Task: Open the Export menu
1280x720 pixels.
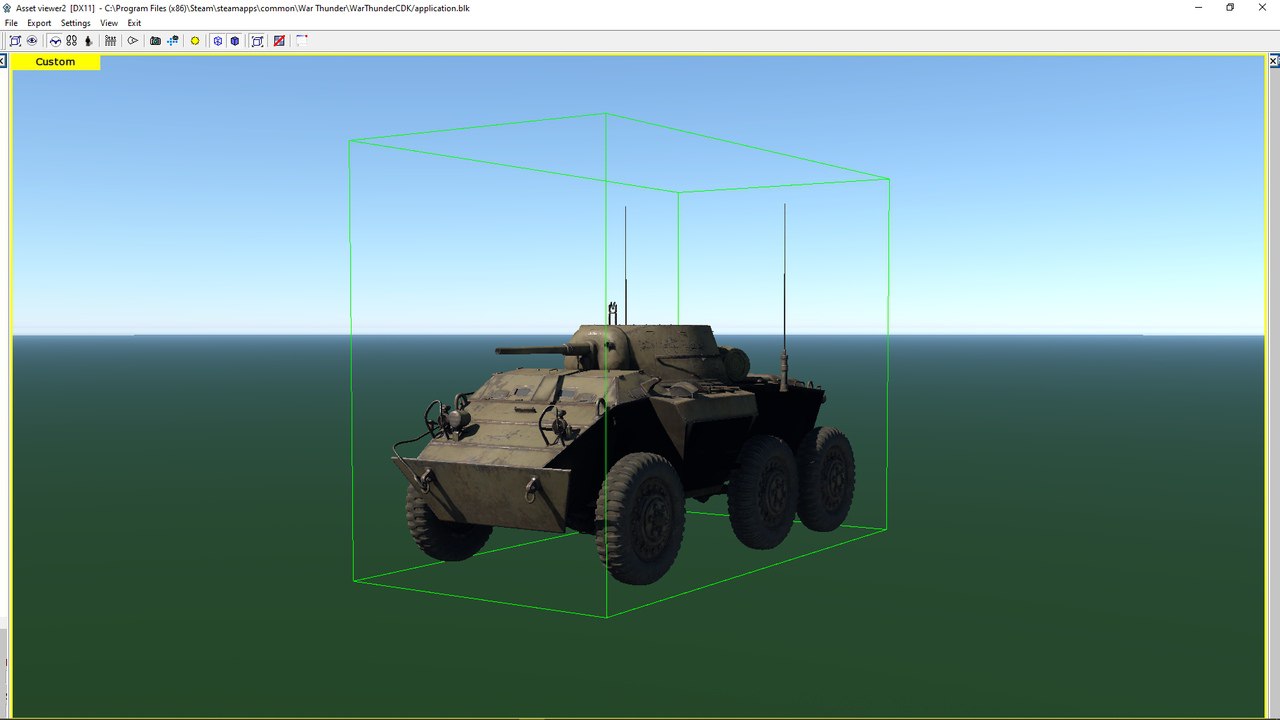Action: click(x=39, y=23)
